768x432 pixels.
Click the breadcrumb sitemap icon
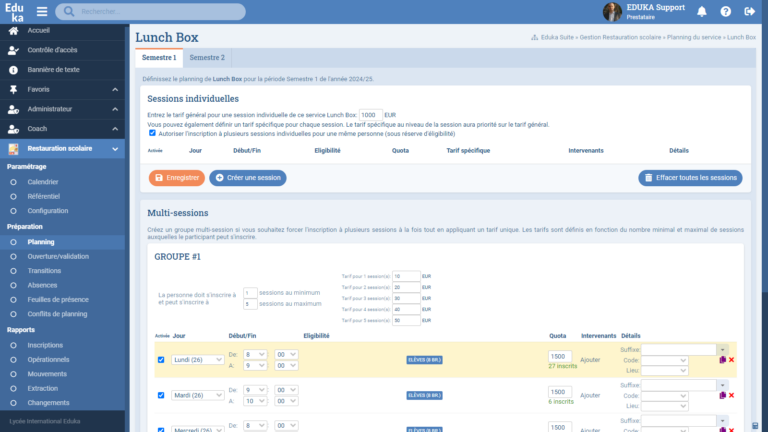click(x=534, y=37)
